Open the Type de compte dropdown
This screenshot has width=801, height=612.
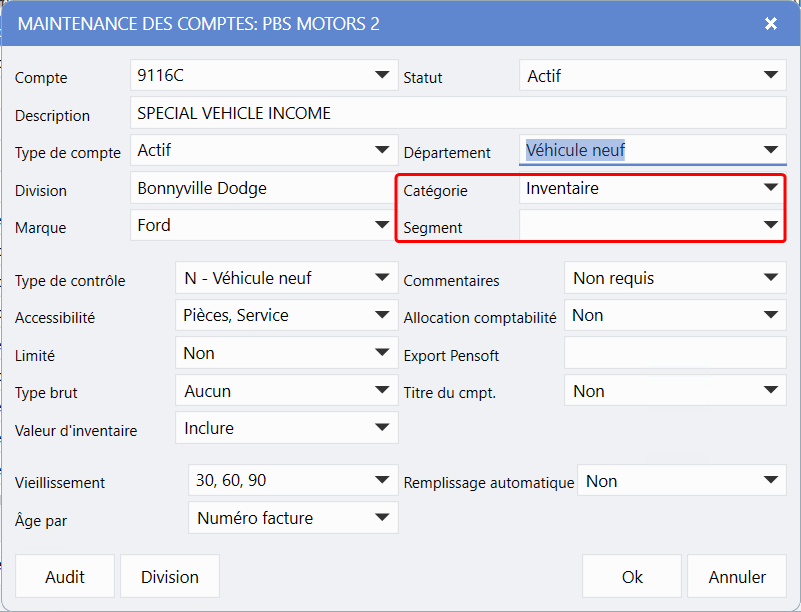tap(264, 151)
